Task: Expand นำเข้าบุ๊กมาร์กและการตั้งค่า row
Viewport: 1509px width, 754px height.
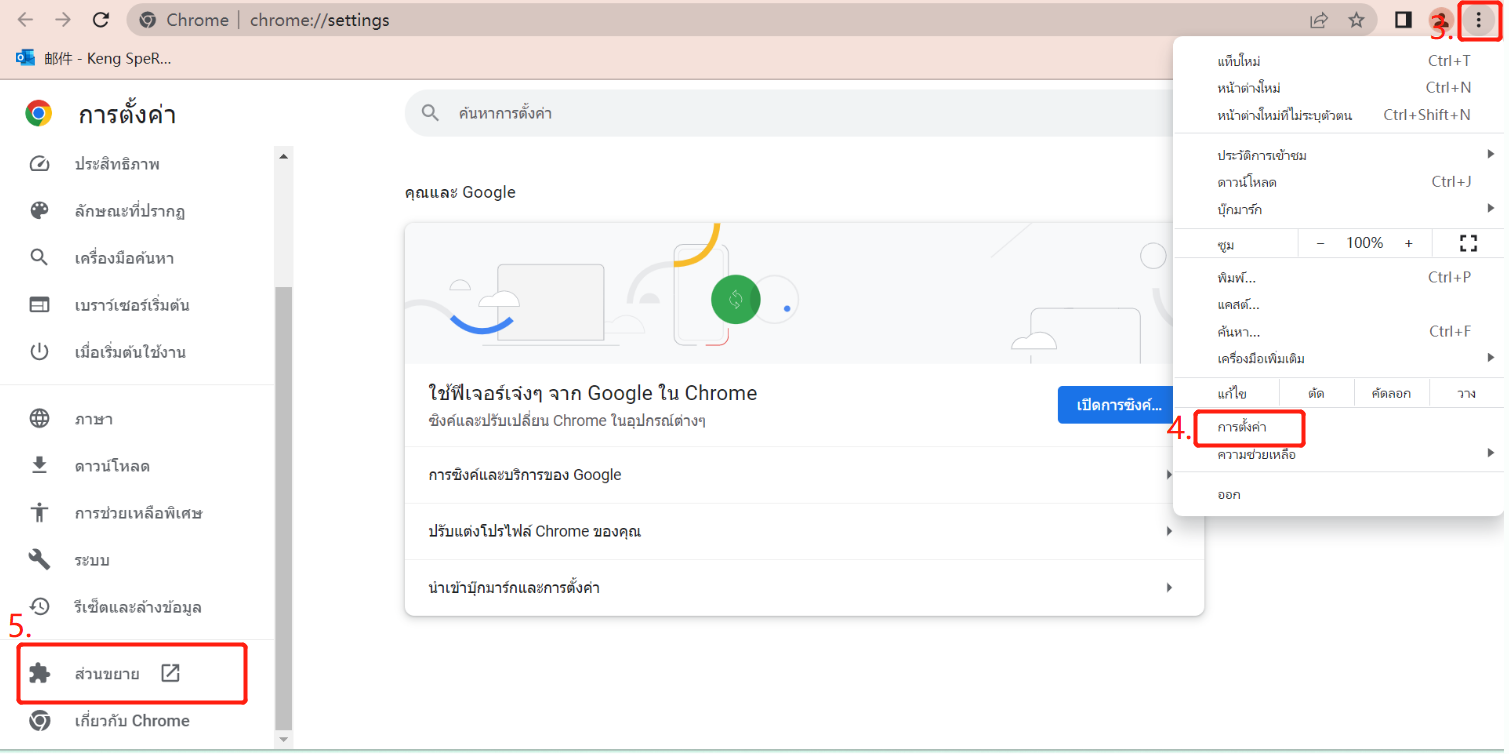Action: pyautogui.click(x=804, y=588)
